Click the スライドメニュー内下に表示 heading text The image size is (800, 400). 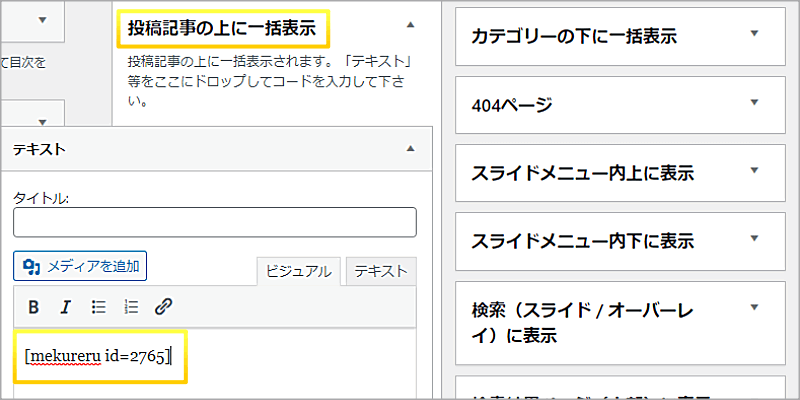(583, 240)
